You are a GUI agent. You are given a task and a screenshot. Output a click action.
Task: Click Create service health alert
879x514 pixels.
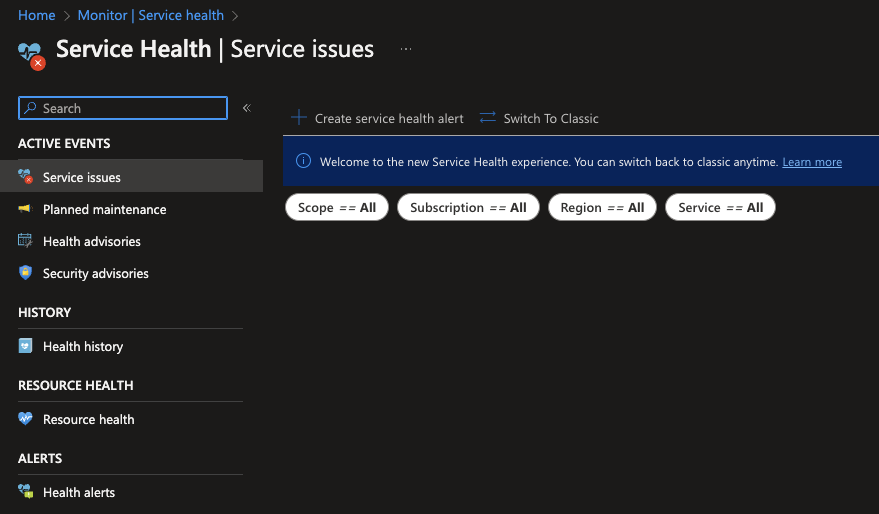coord(377,118)
